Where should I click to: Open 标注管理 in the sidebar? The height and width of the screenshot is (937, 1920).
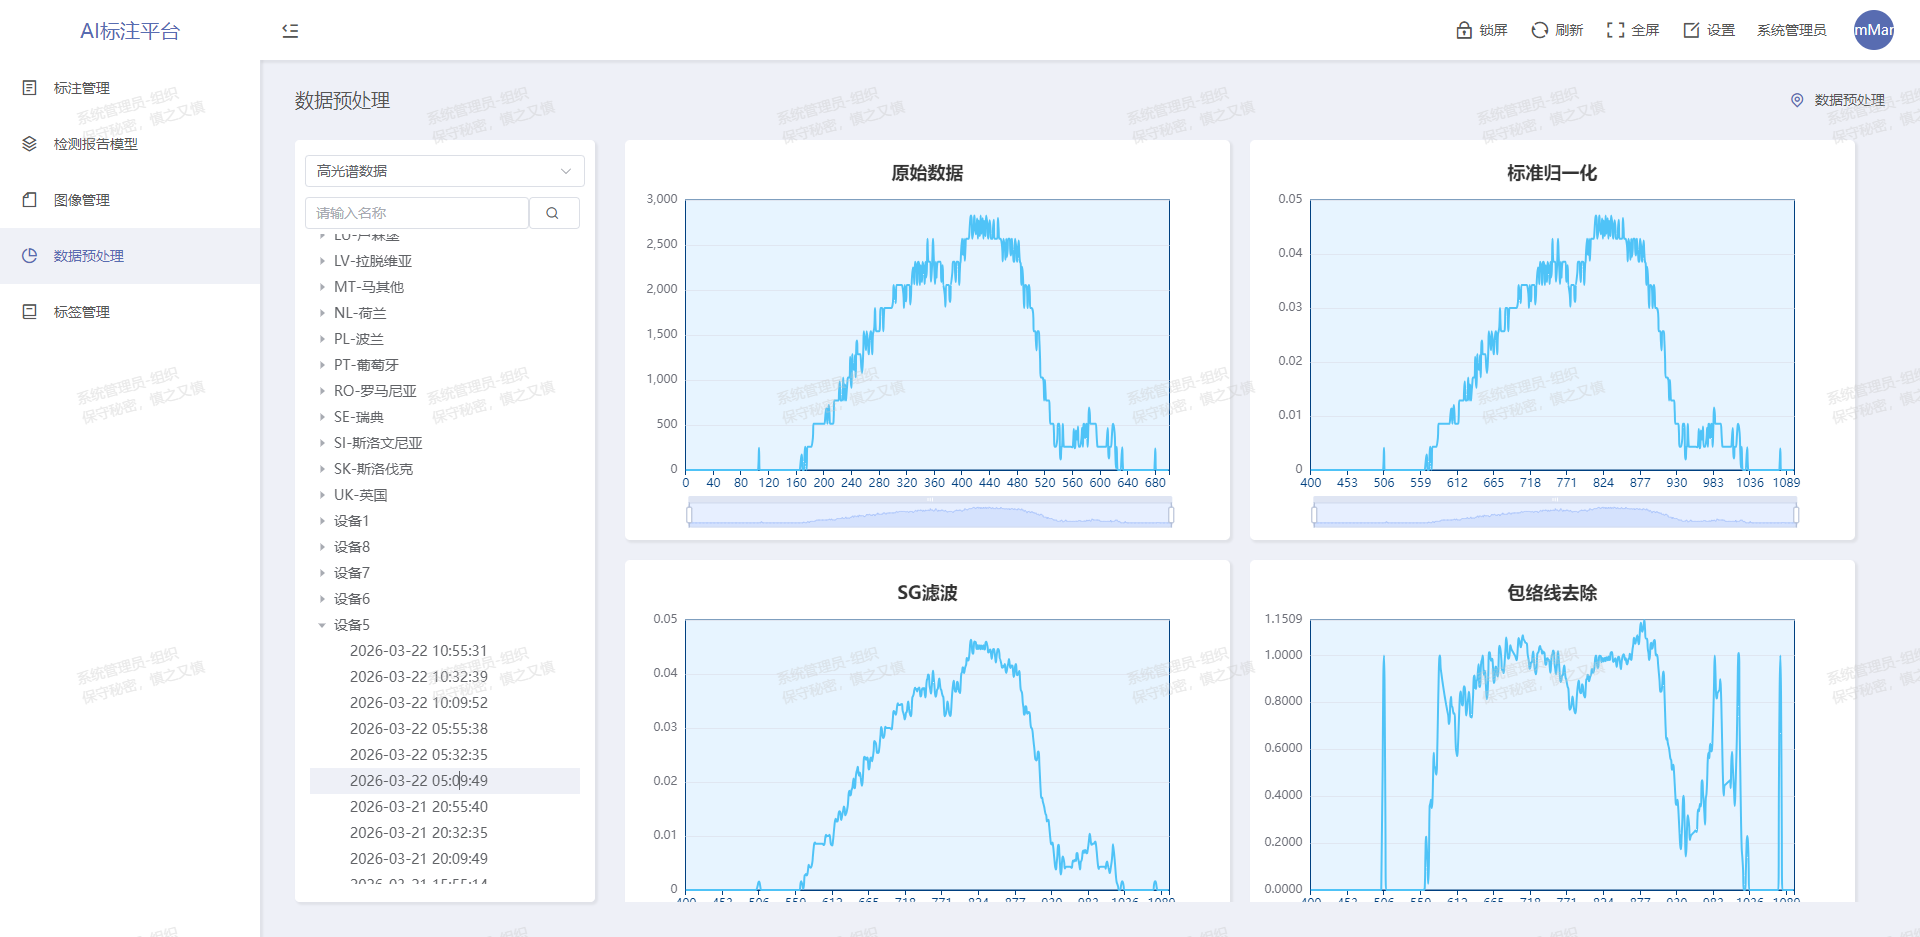tap(82, 88)
